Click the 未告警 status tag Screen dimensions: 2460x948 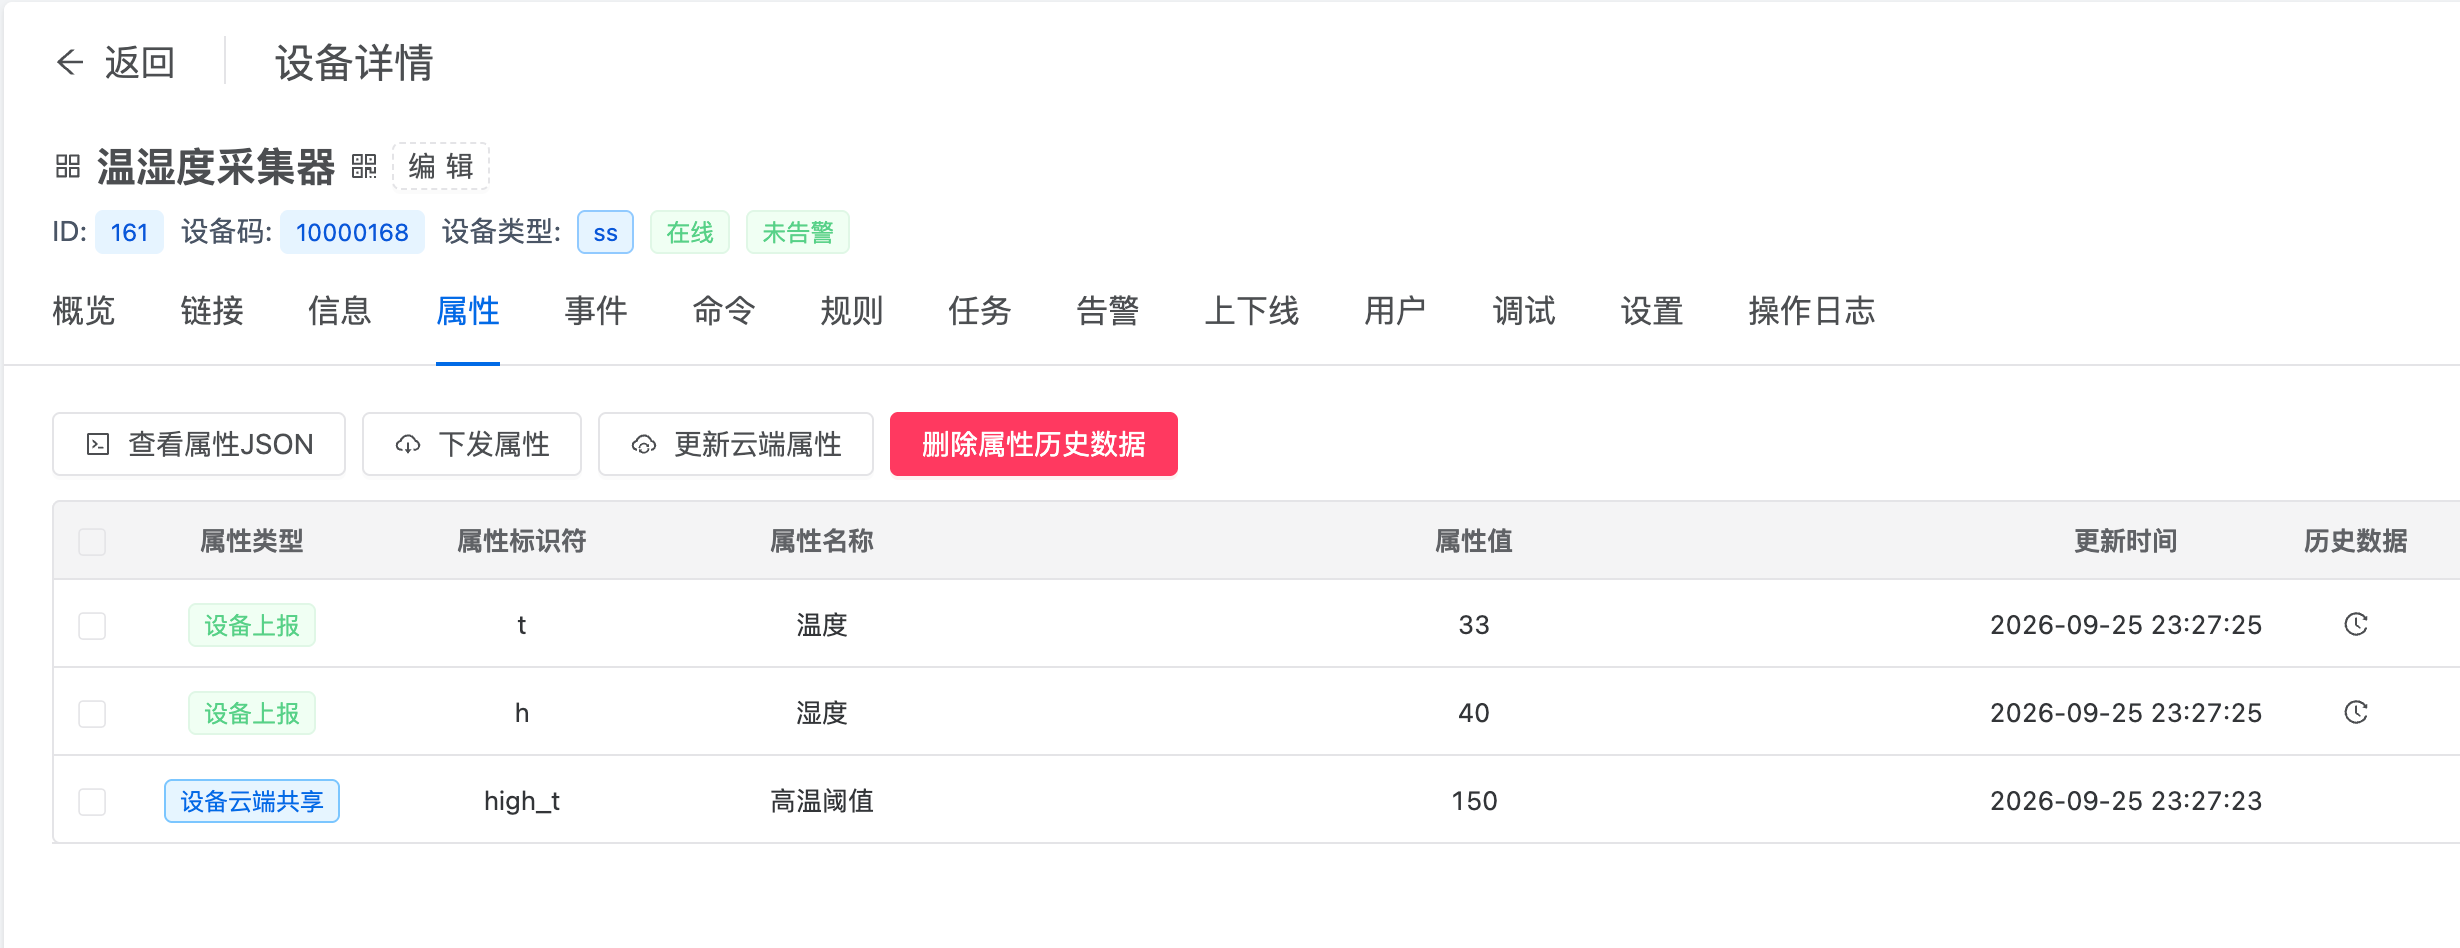(x=798, y=232)
